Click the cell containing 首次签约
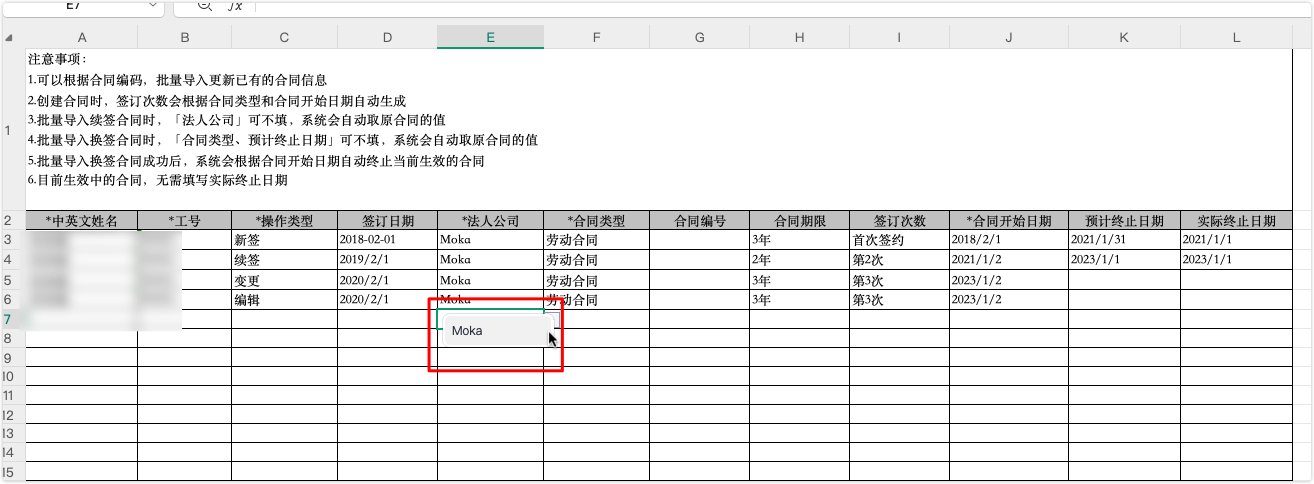Screen dimensions: 1314x484 pos(899,240)
